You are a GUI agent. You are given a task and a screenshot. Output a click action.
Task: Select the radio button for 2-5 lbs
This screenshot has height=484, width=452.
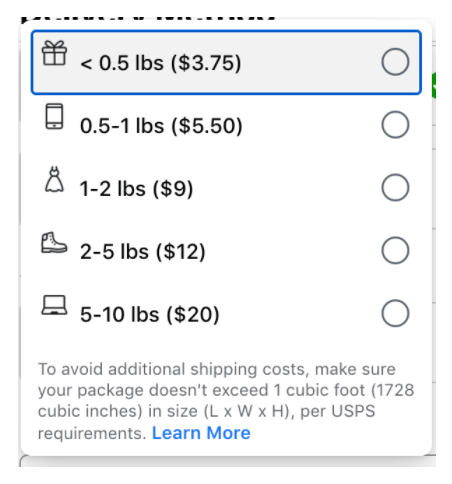(395, 250)
